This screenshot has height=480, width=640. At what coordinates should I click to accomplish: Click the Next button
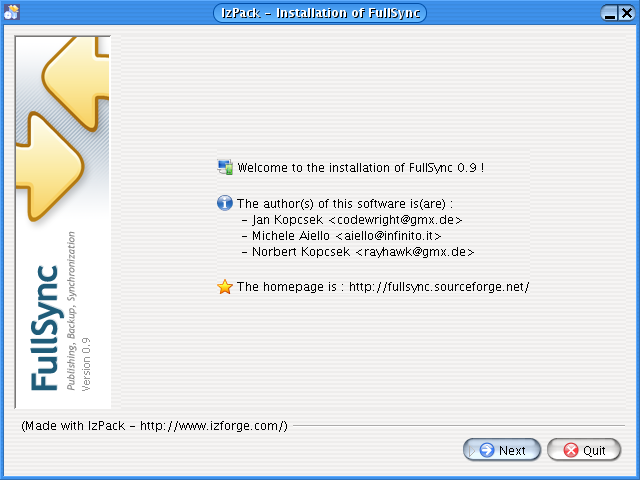pyautogui.click(x=502, y=450)
